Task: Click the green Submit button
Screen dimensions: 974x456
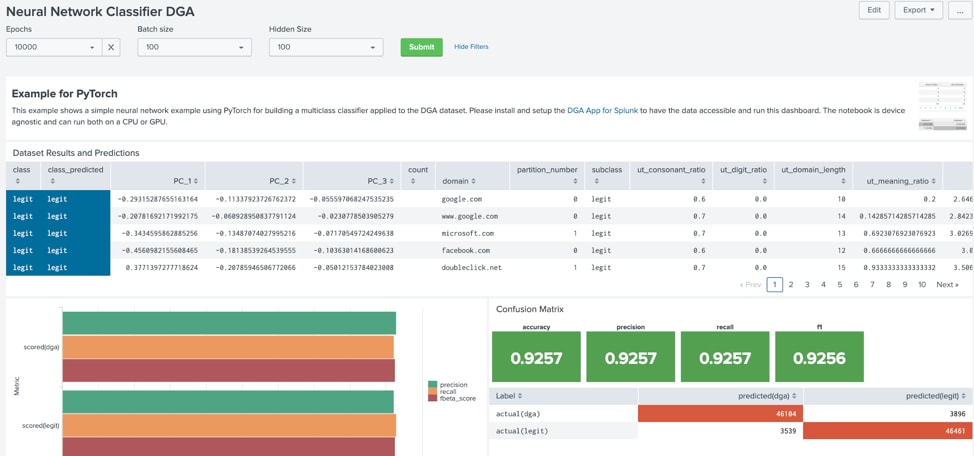Action: tap(422, 47)
